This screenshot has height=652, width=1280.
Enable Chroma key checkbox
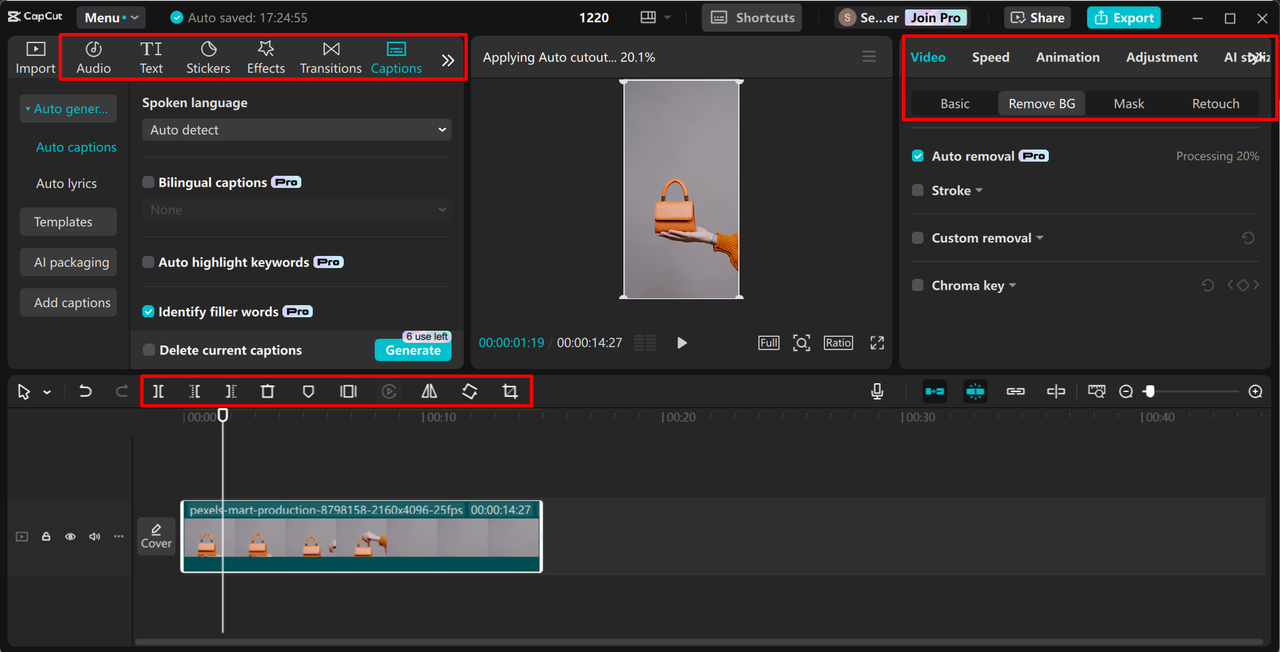click(918, 285)
